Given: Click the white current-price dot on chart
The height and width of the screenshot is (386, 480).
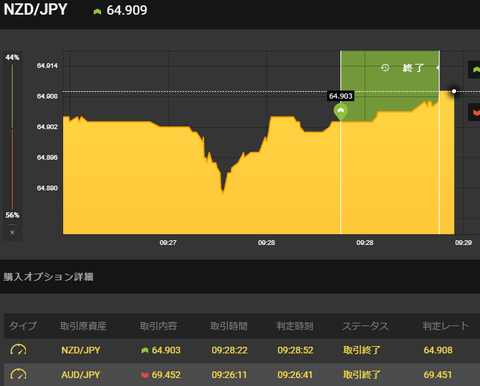Looking at the screenshot, I should [x=454, y=91].
